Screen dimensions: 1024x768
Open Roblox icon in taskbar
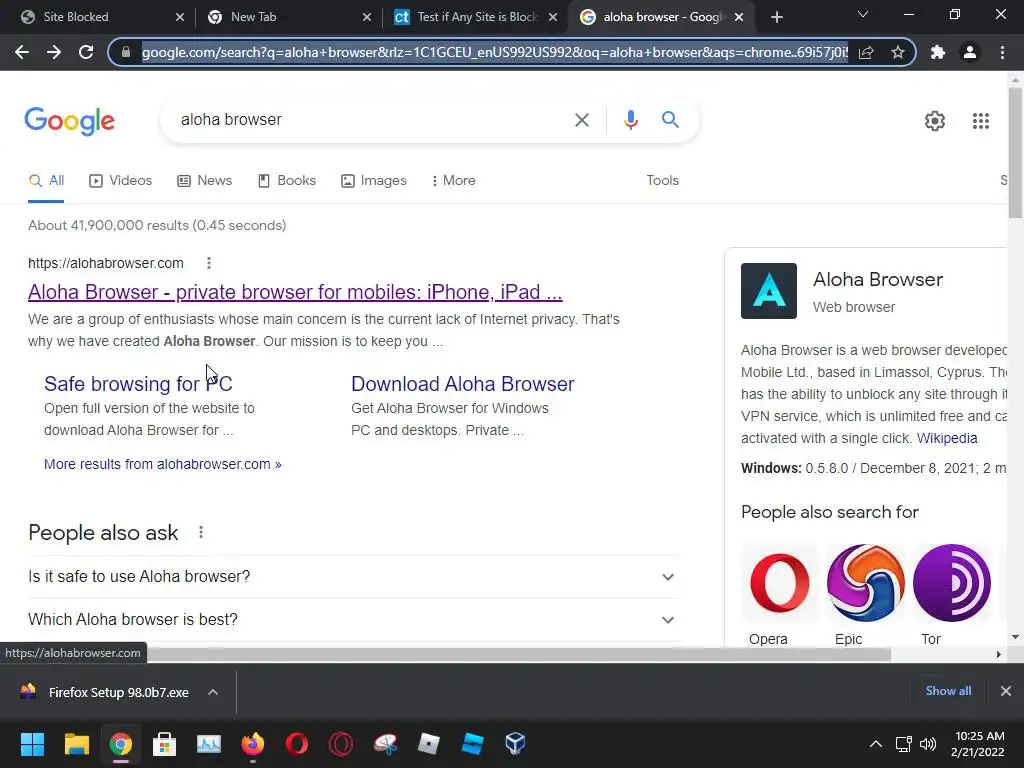[428, 744]
